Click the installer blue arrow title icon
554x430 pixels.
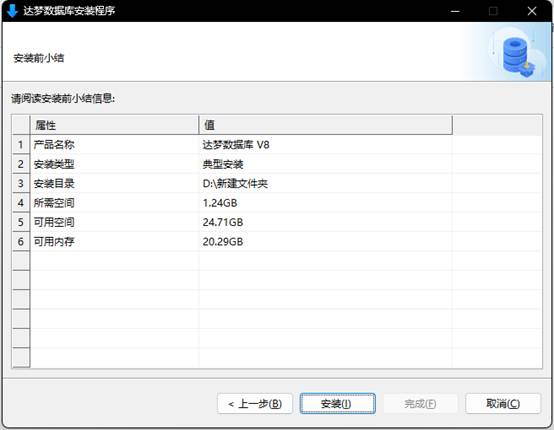pos(12,11)
